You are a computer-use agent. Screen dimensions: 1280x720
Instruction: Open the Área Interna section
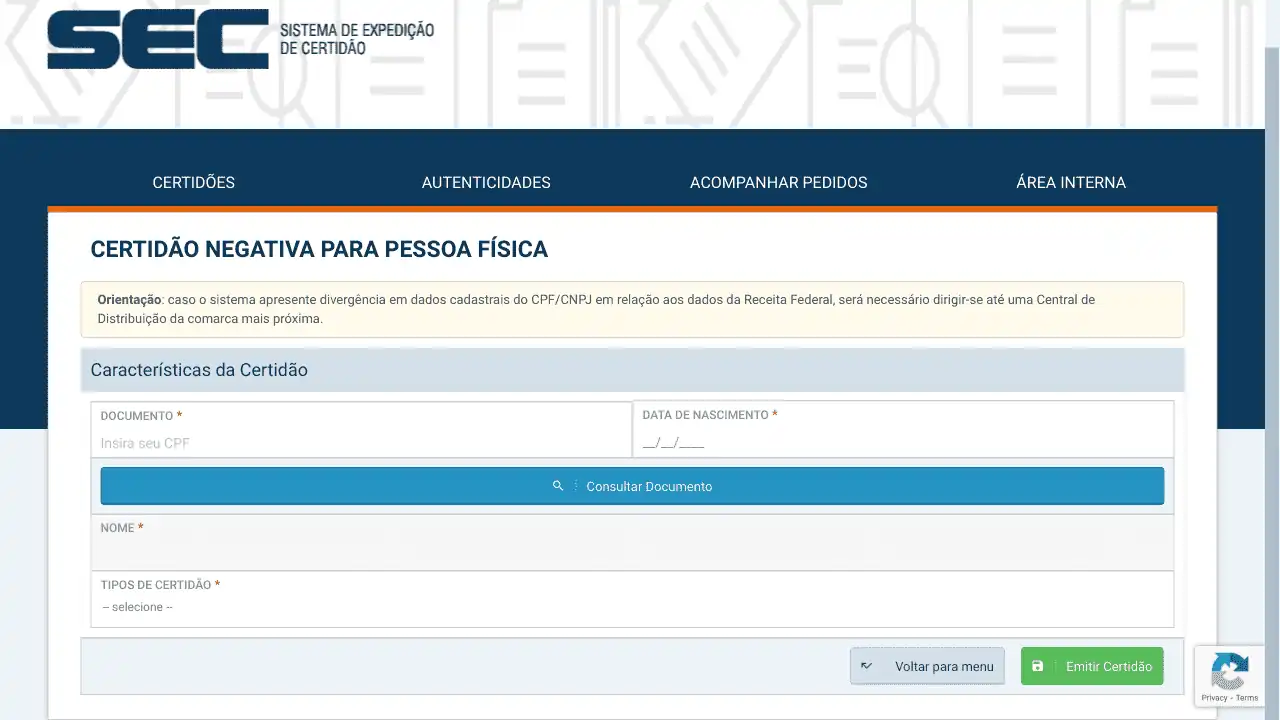click(x=1070, y=182)
